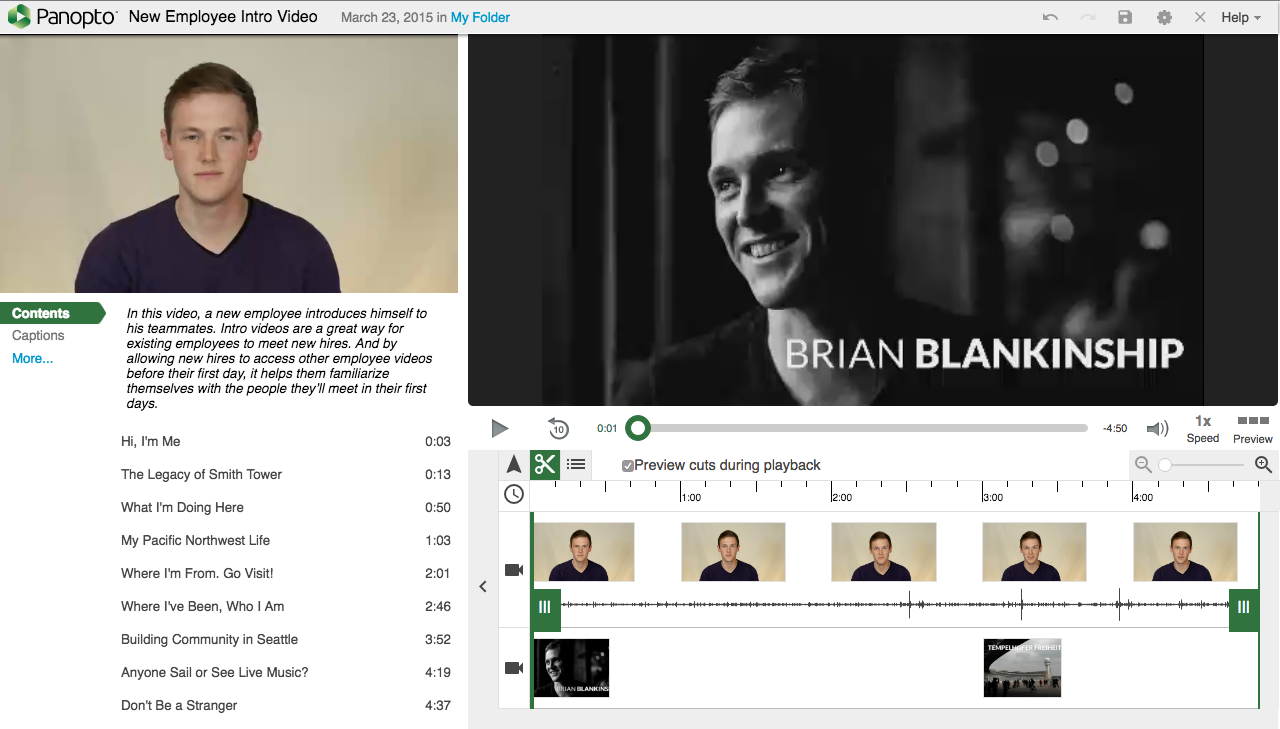Click the 4:37 timestamp in contents
Image resolution: width=1280 pixels, height=729 pixels.
pos(438,705)
